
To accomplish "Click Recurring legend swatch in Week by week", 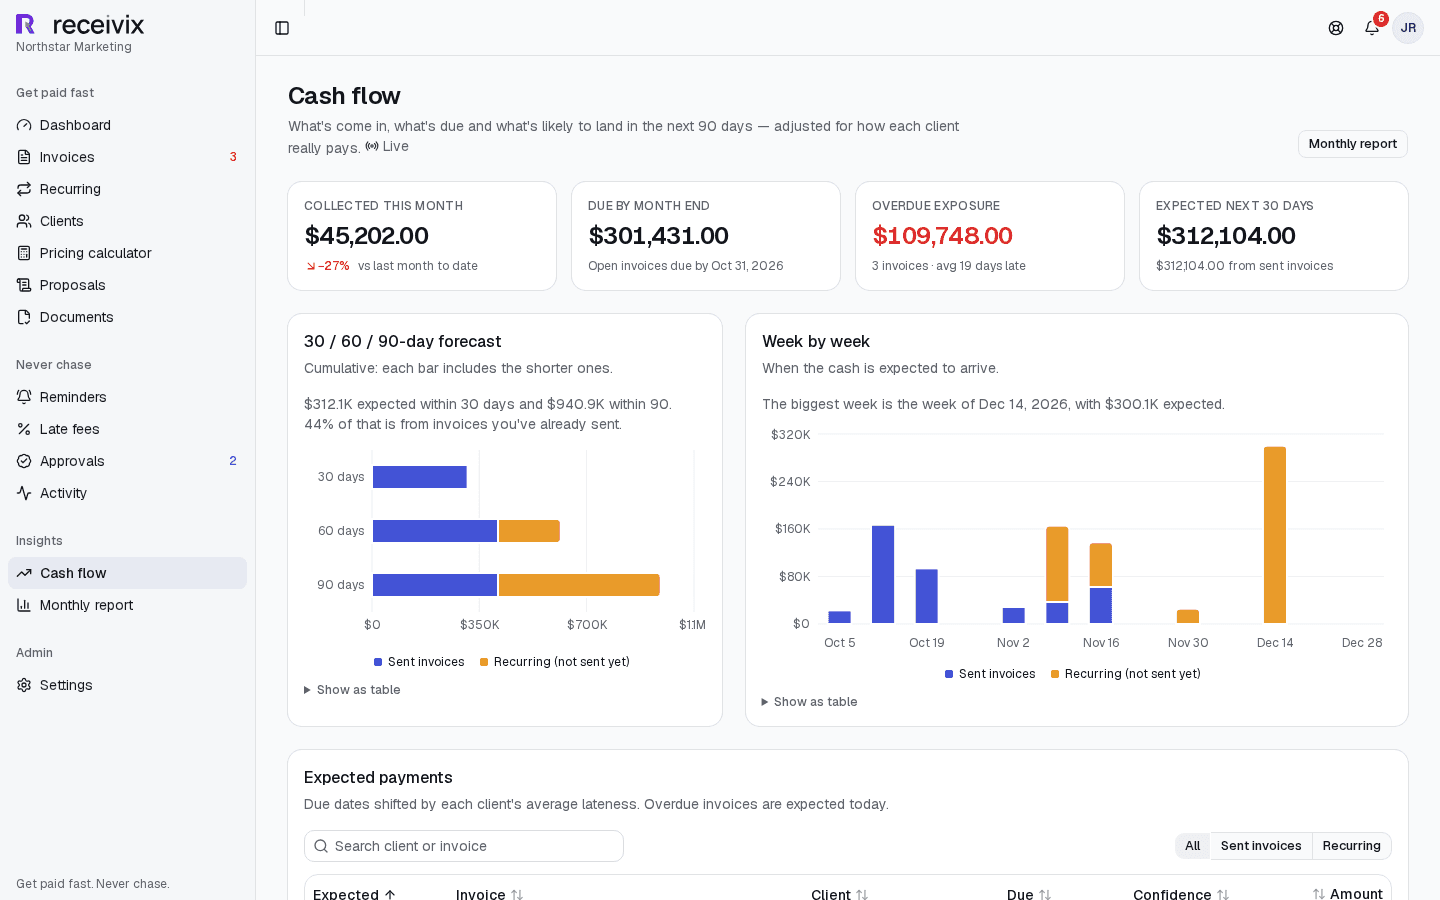I will click(1055, 674).
